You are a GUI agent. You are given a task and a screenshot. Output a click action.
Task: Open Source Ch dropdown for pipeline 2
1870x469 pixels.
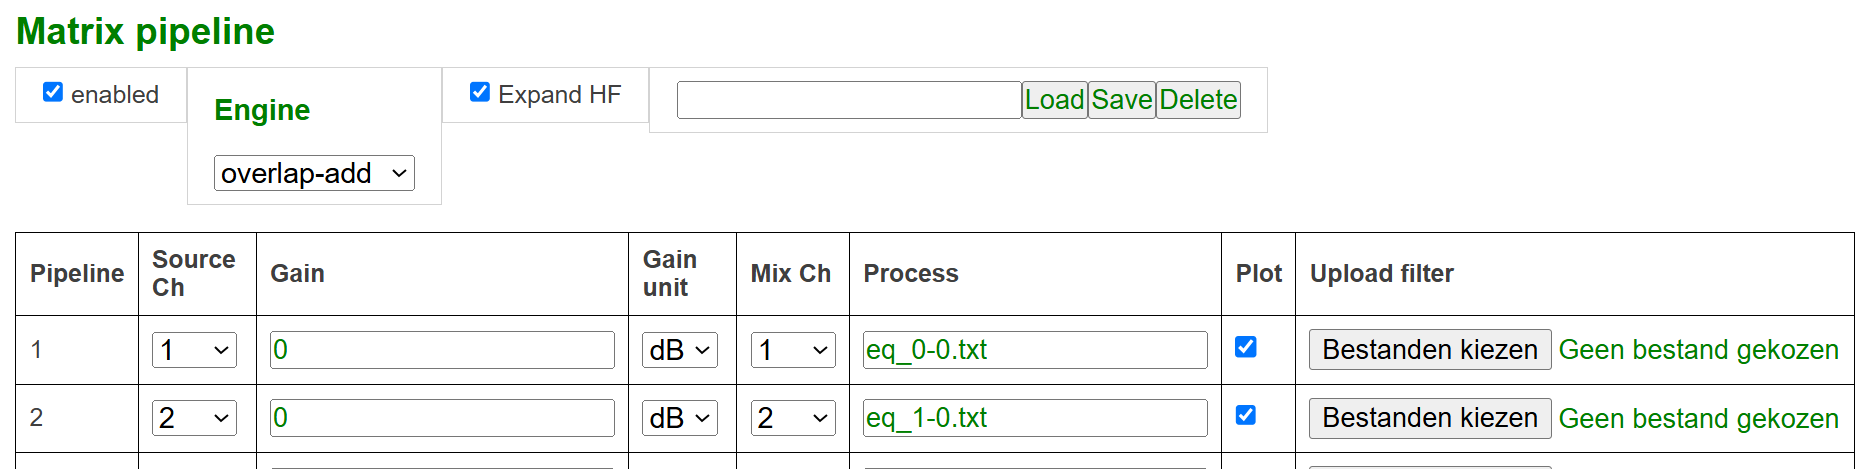click(194, 418)
